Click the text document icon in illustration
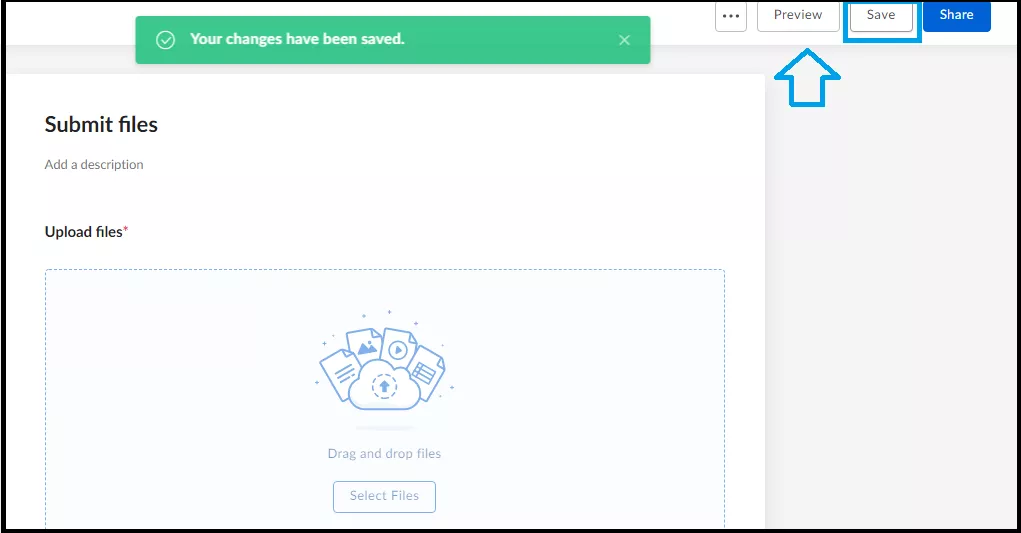This screenshot has width=1021, height=533. [341, 374]
